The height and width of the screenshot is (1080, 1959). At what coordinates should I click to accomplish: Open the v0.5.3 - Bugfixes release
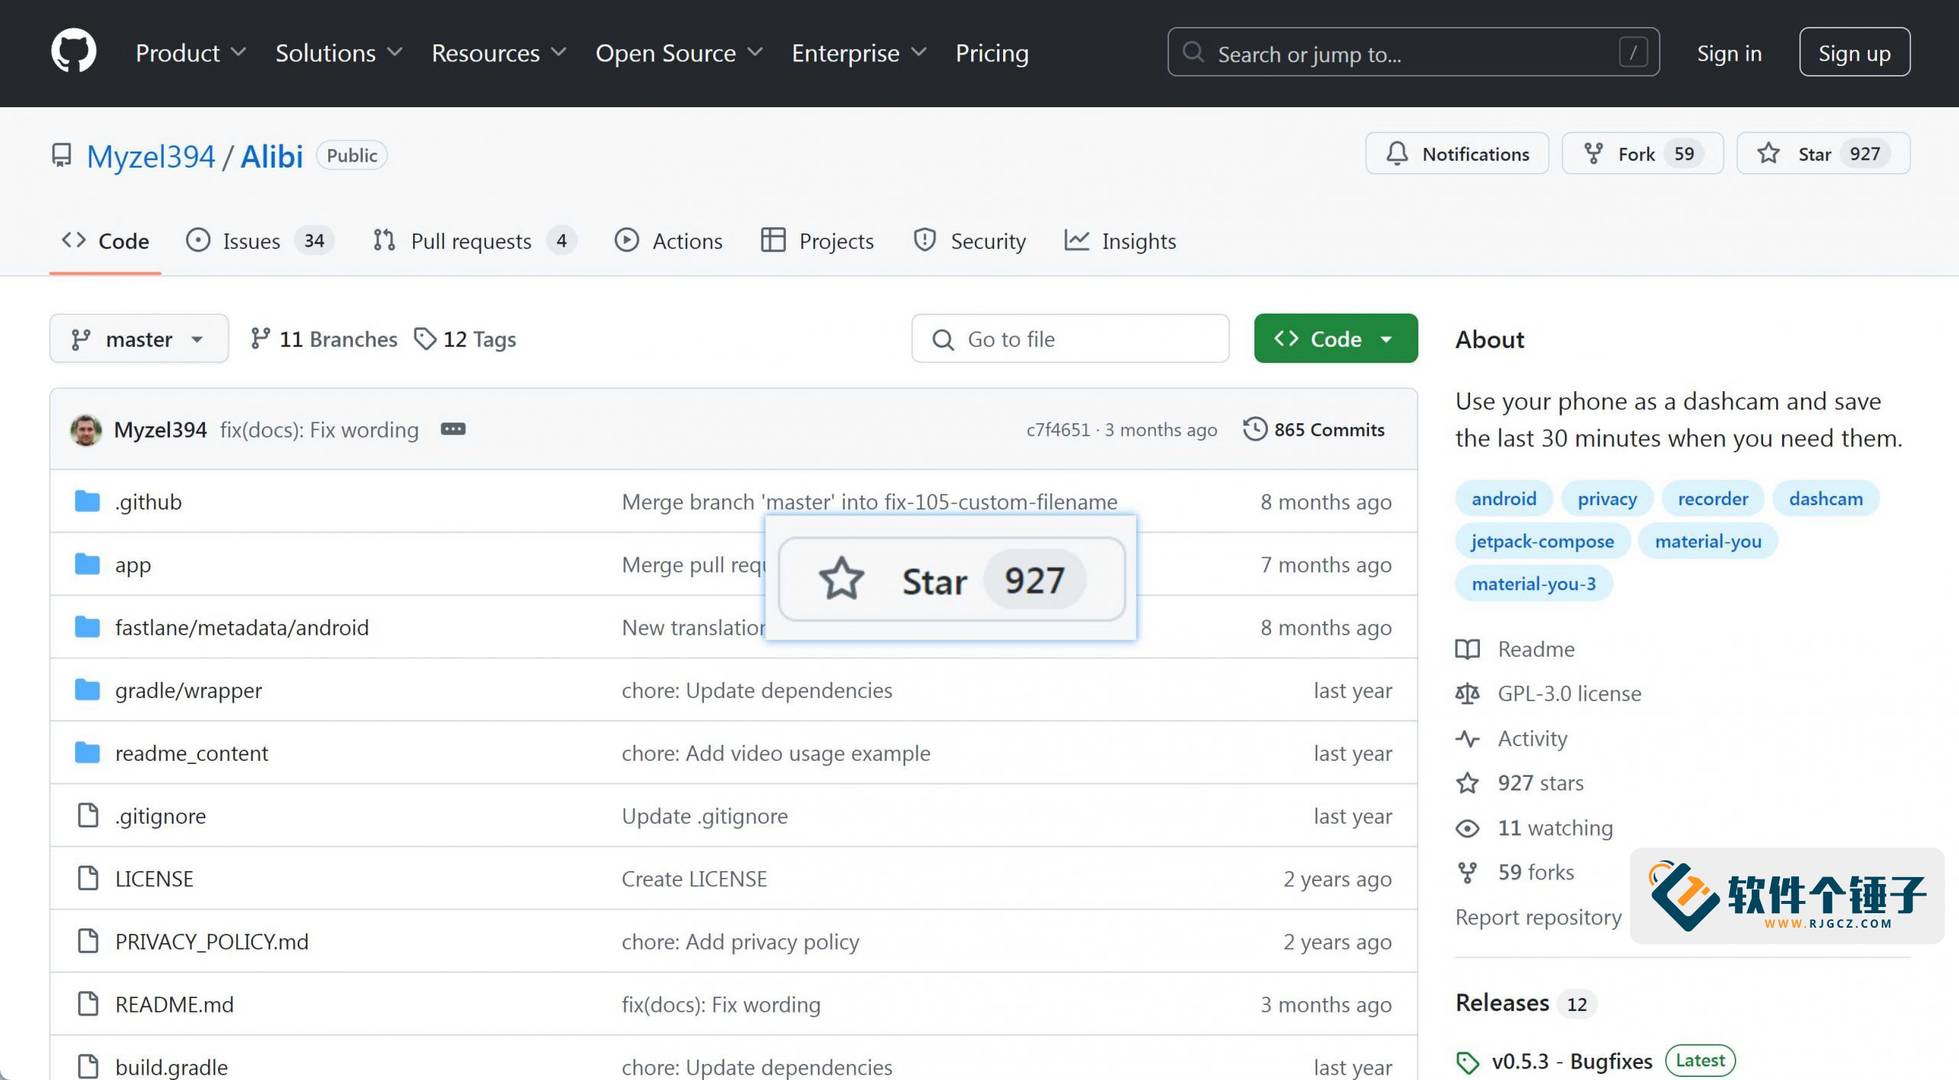(x=1572, y=1061)
